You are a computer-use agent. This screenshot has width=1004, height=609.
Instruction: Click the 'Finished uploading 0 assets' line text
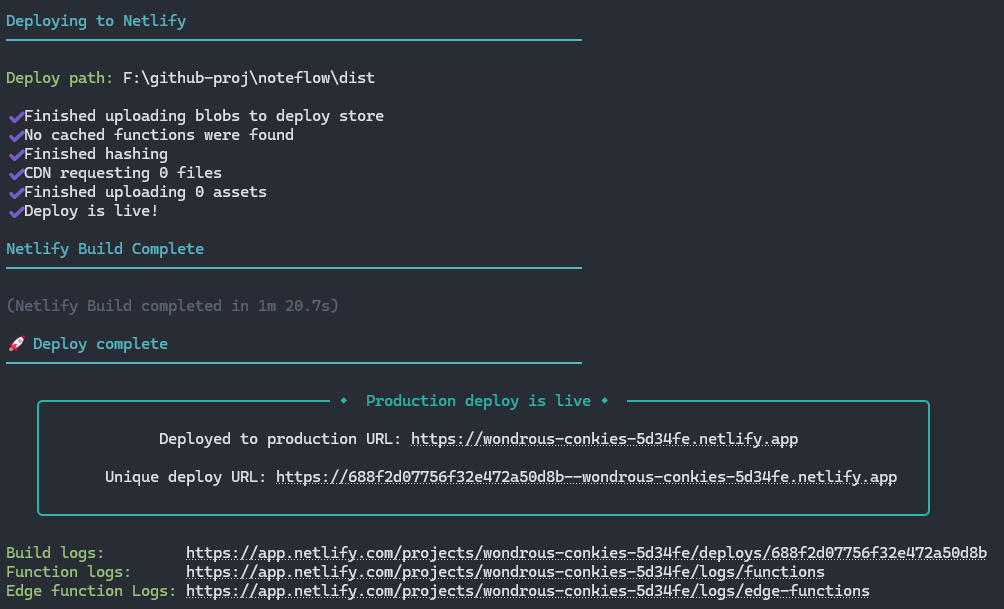(145, 192)
